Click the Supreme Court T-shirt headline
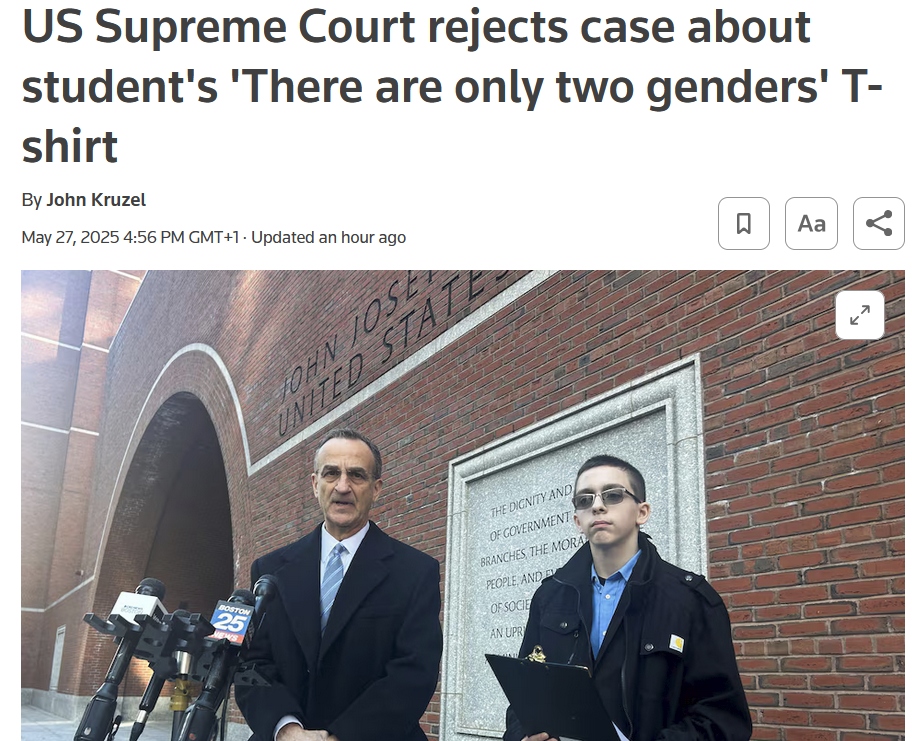This screenshot has width=912, height=741. pos(452,86)
